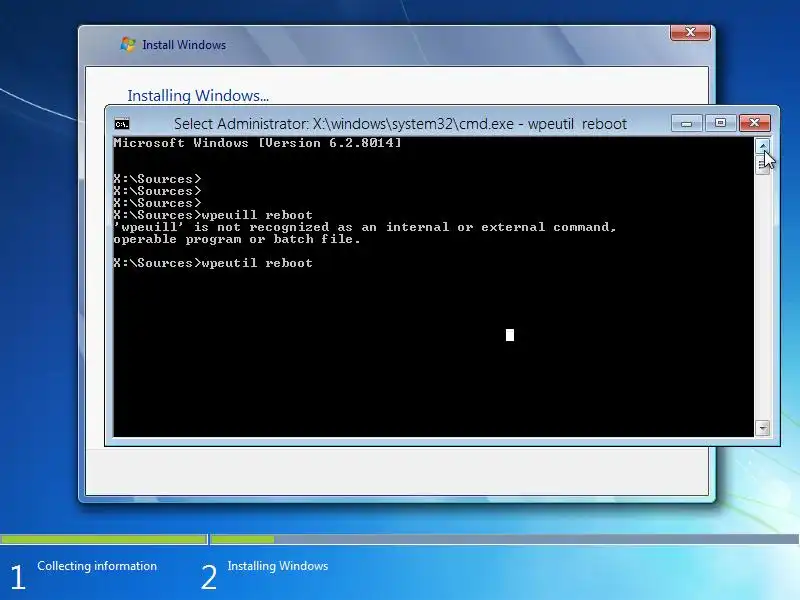Click the 'Install Windows' title text
The image size is (800, 600).
point(184,45)
